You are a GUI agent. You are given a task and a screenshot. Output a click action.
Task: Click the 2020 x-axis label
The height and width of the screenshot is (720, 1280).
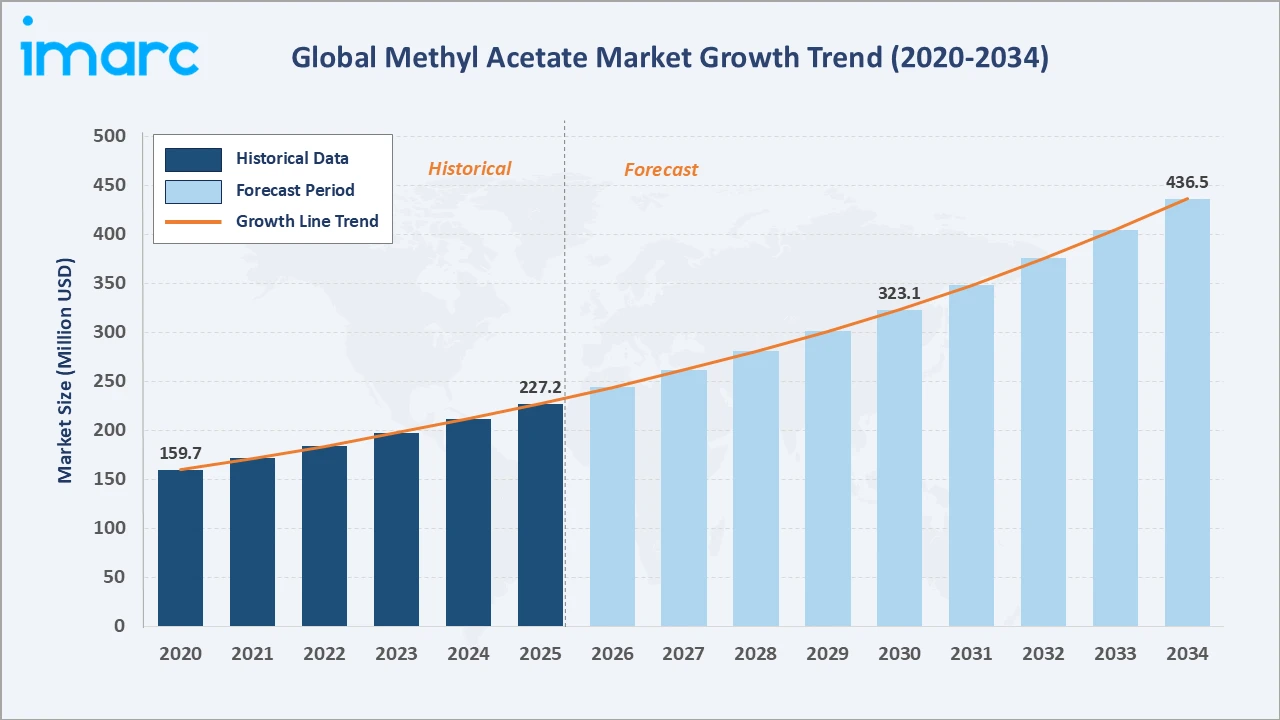180,654
